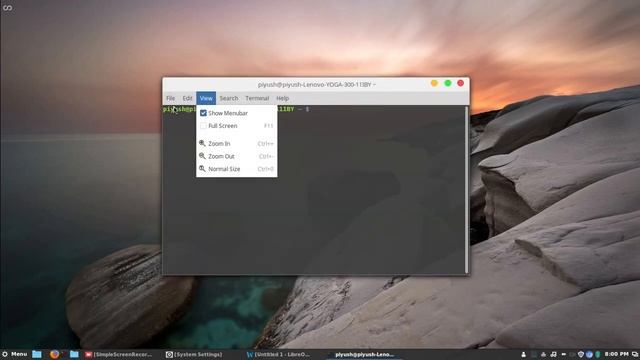Click the blue circular tray icon

click(589, 354)
